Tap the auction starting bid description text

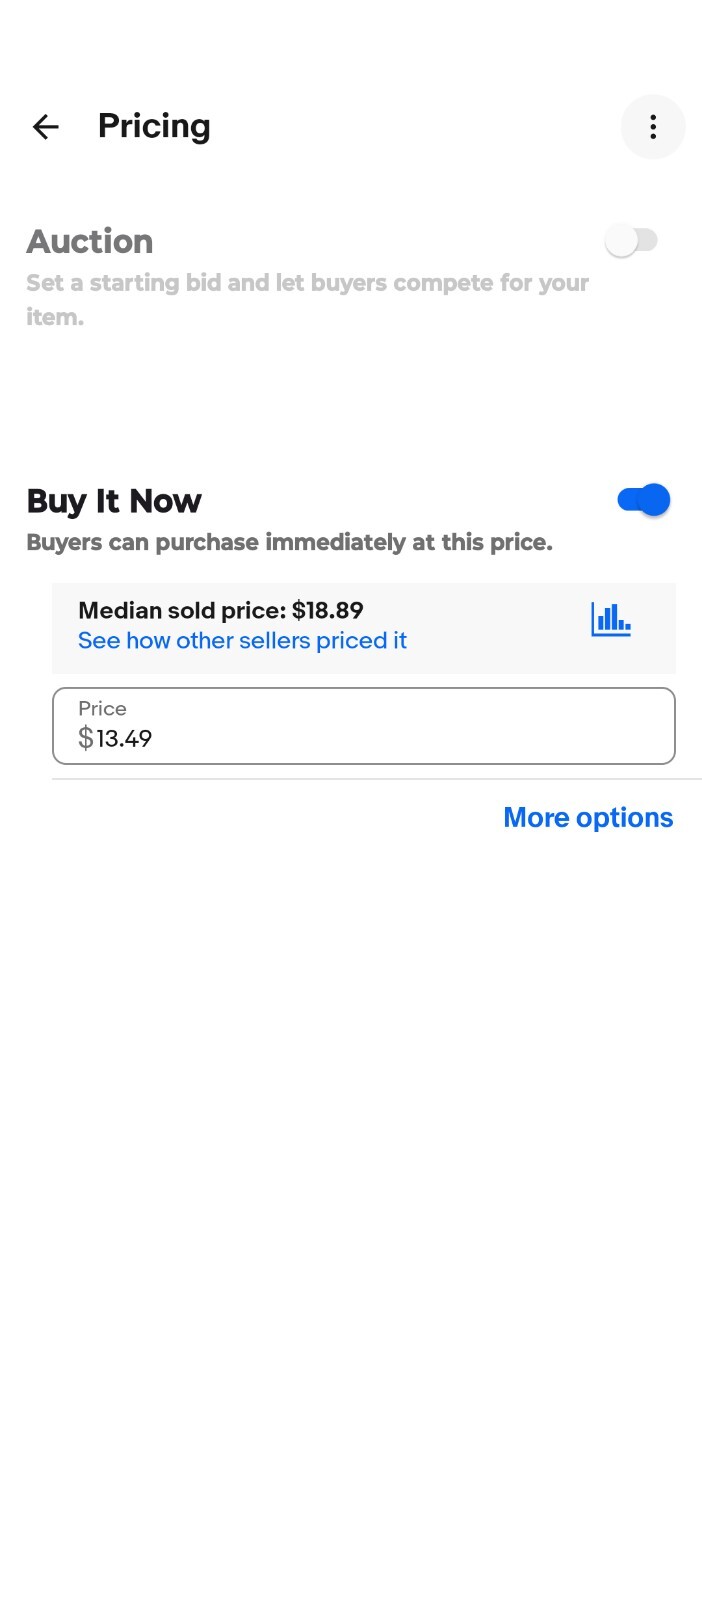click(308, 300)
